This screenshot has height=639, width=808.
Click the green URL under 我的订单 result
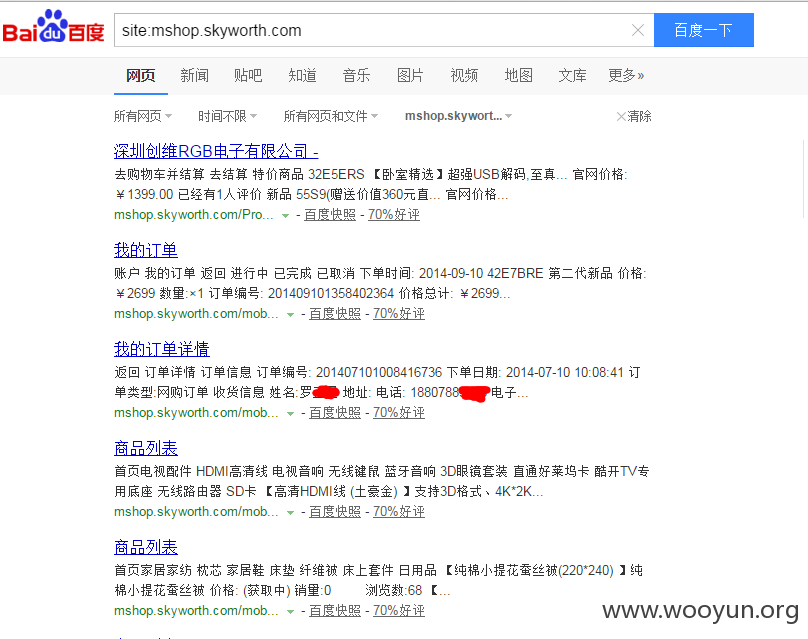[196, 314]
